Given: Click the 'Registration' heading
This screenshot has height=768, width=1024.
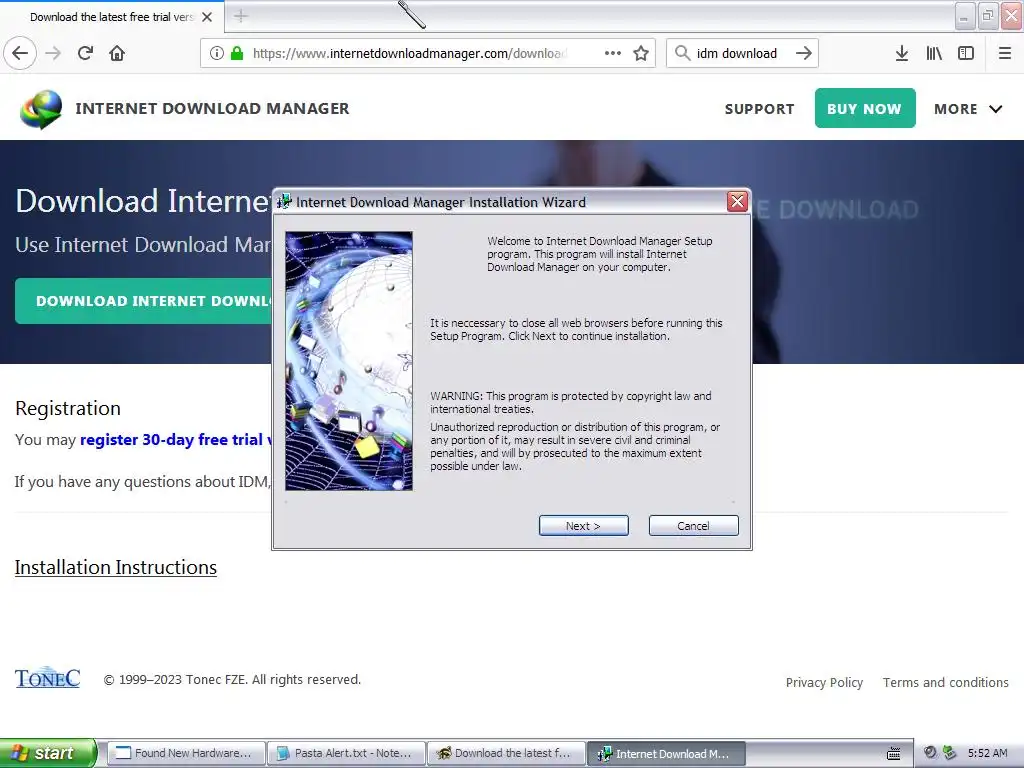Looking at the screenshot, I should point(68,408).
